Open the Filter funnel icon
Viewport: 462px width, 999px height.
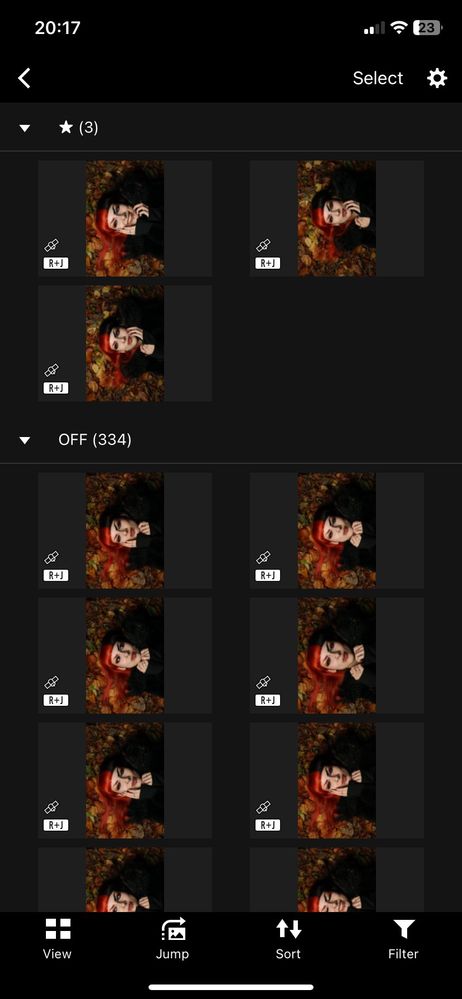coord(403,929)
